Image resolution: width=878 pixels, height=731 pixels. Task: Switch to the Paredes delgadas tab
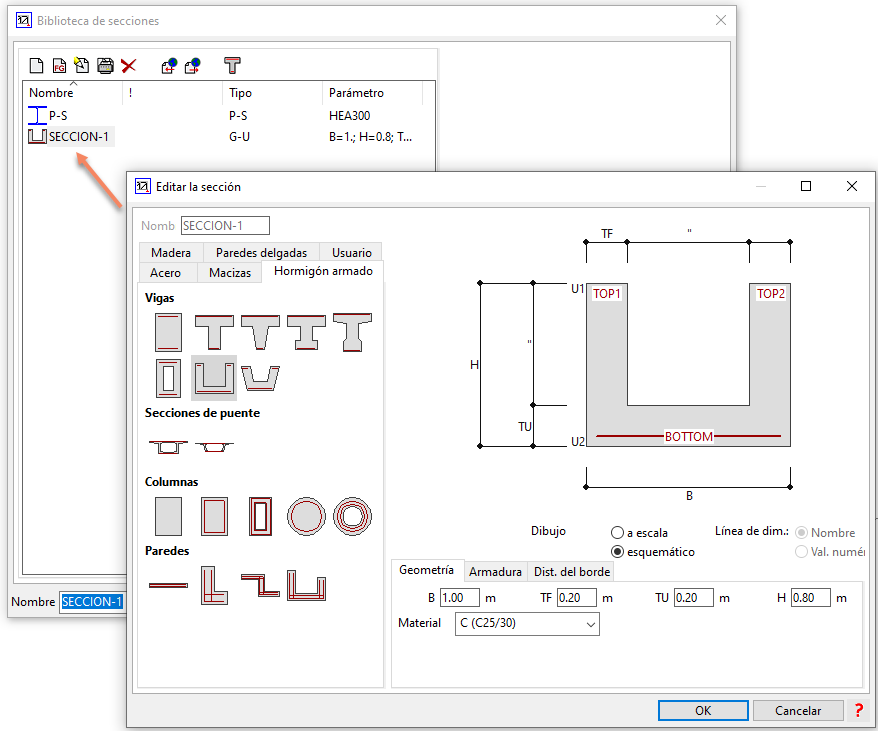click(261, 253)
